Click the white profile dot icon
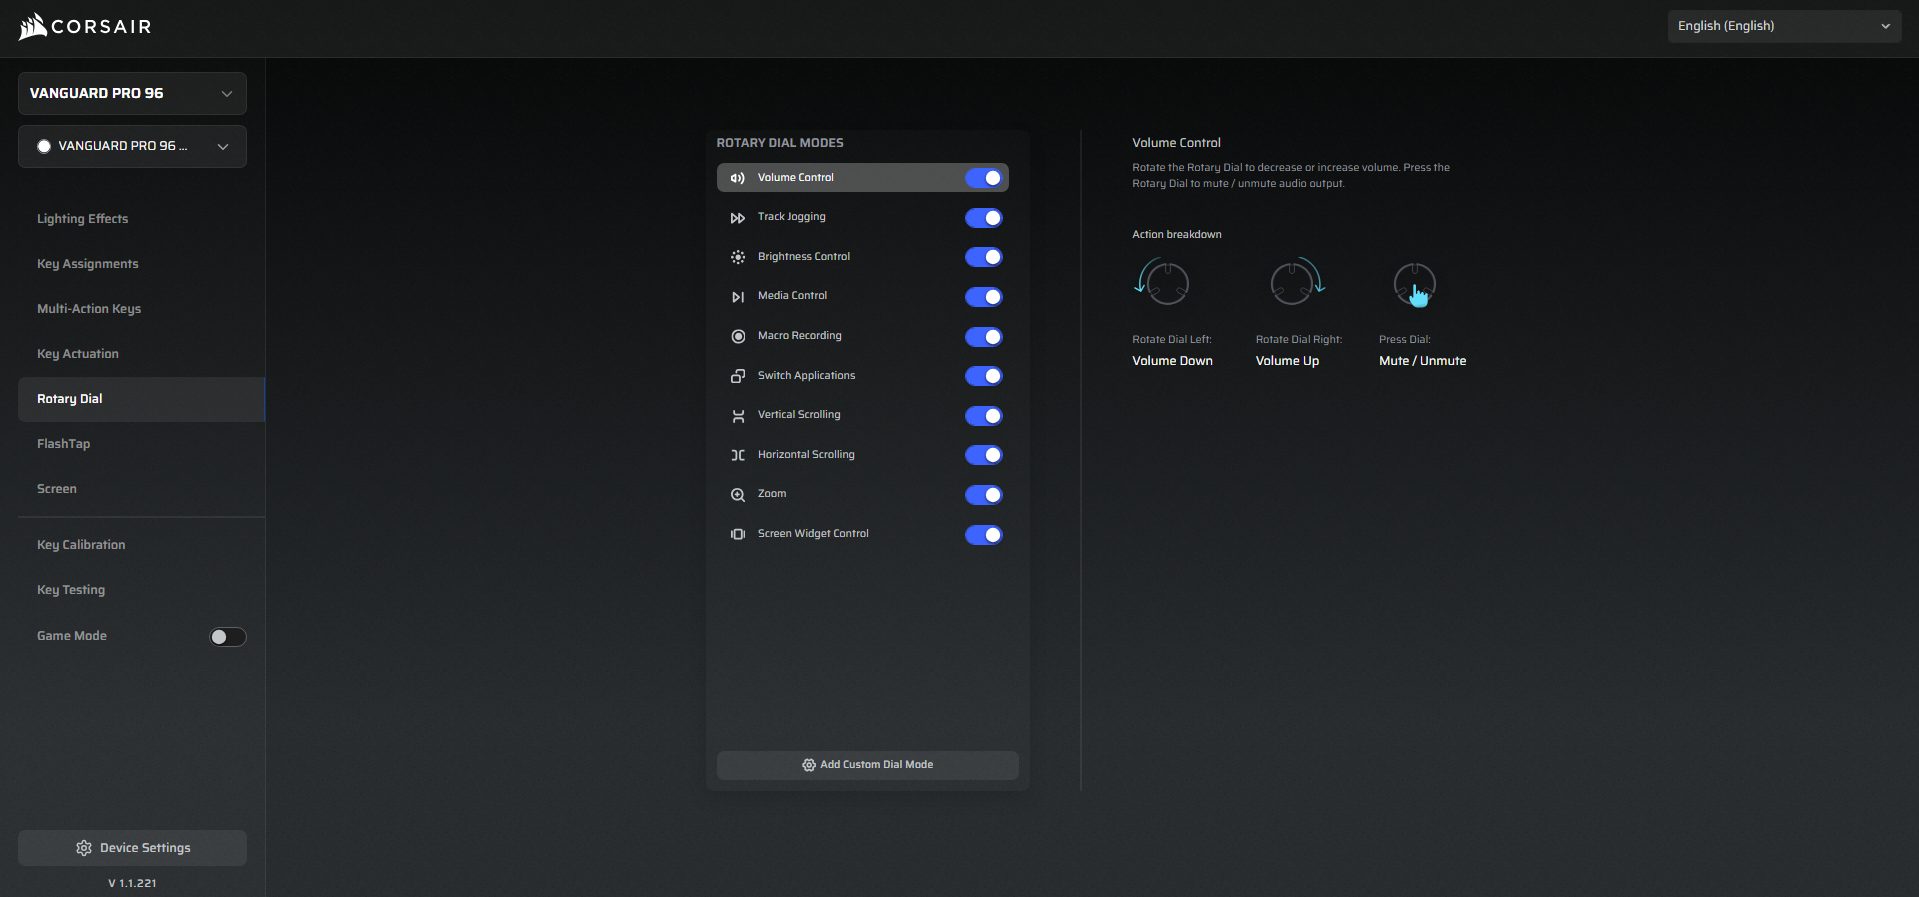Image resolution: width=1919 pixels, height=897 pixels. click(44, 146)
